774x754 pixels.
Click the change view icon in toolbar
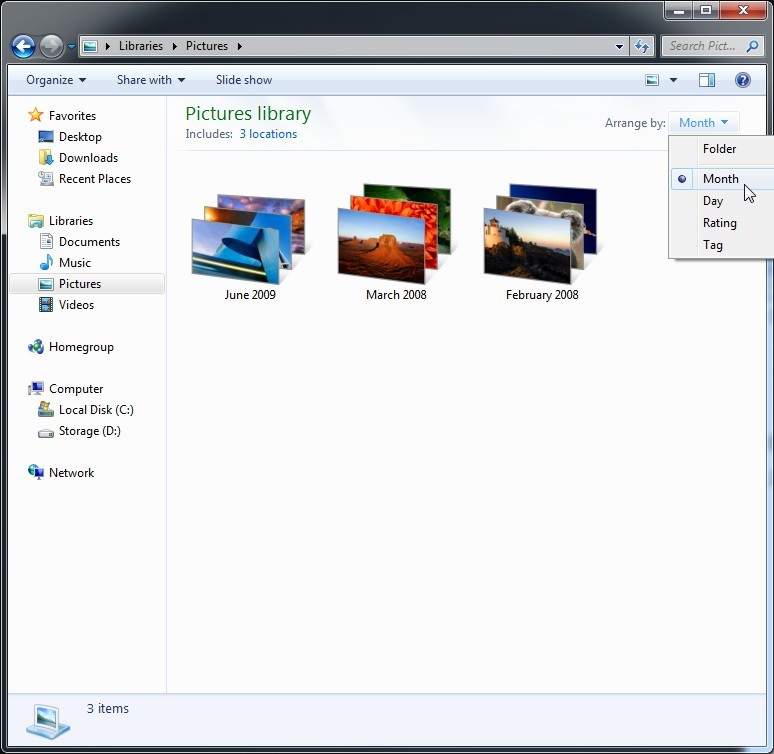tap(652, 80)
